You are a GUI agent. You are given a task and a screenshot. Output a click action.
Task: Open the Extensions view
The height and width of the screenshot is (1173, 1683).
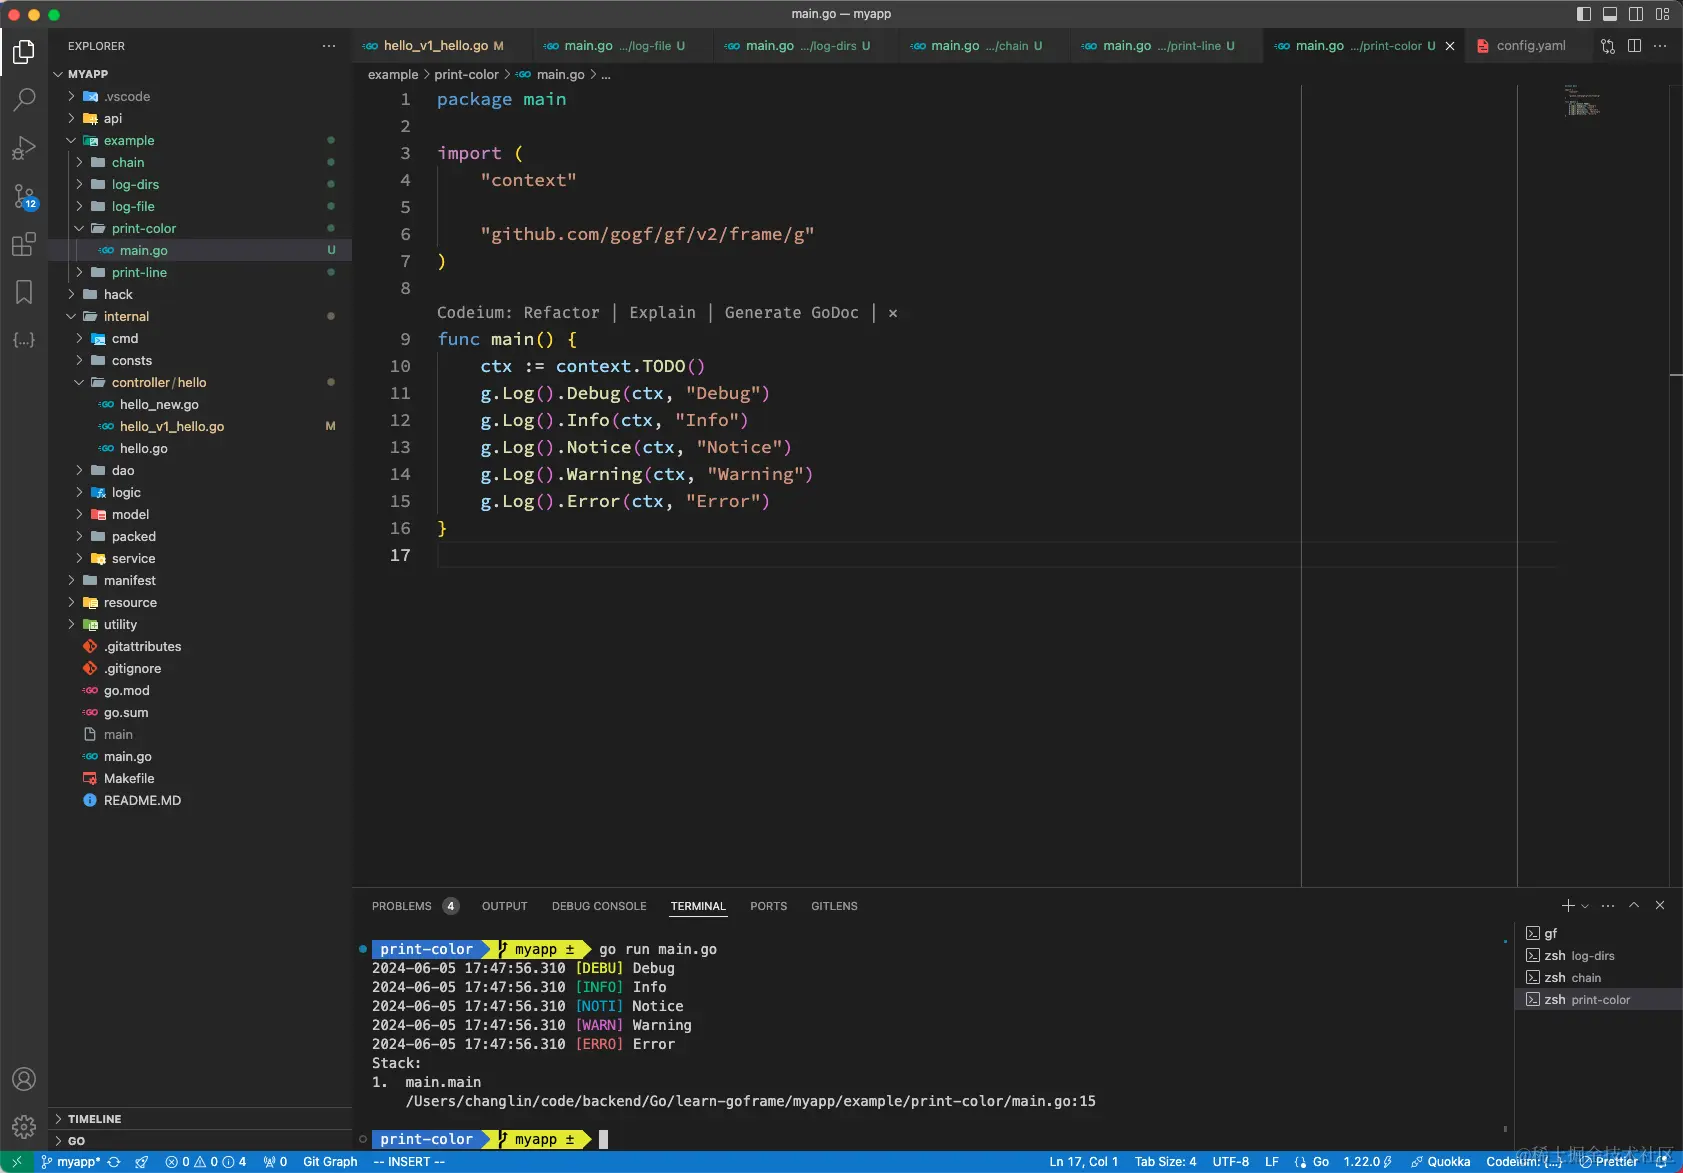coord(24,244)
